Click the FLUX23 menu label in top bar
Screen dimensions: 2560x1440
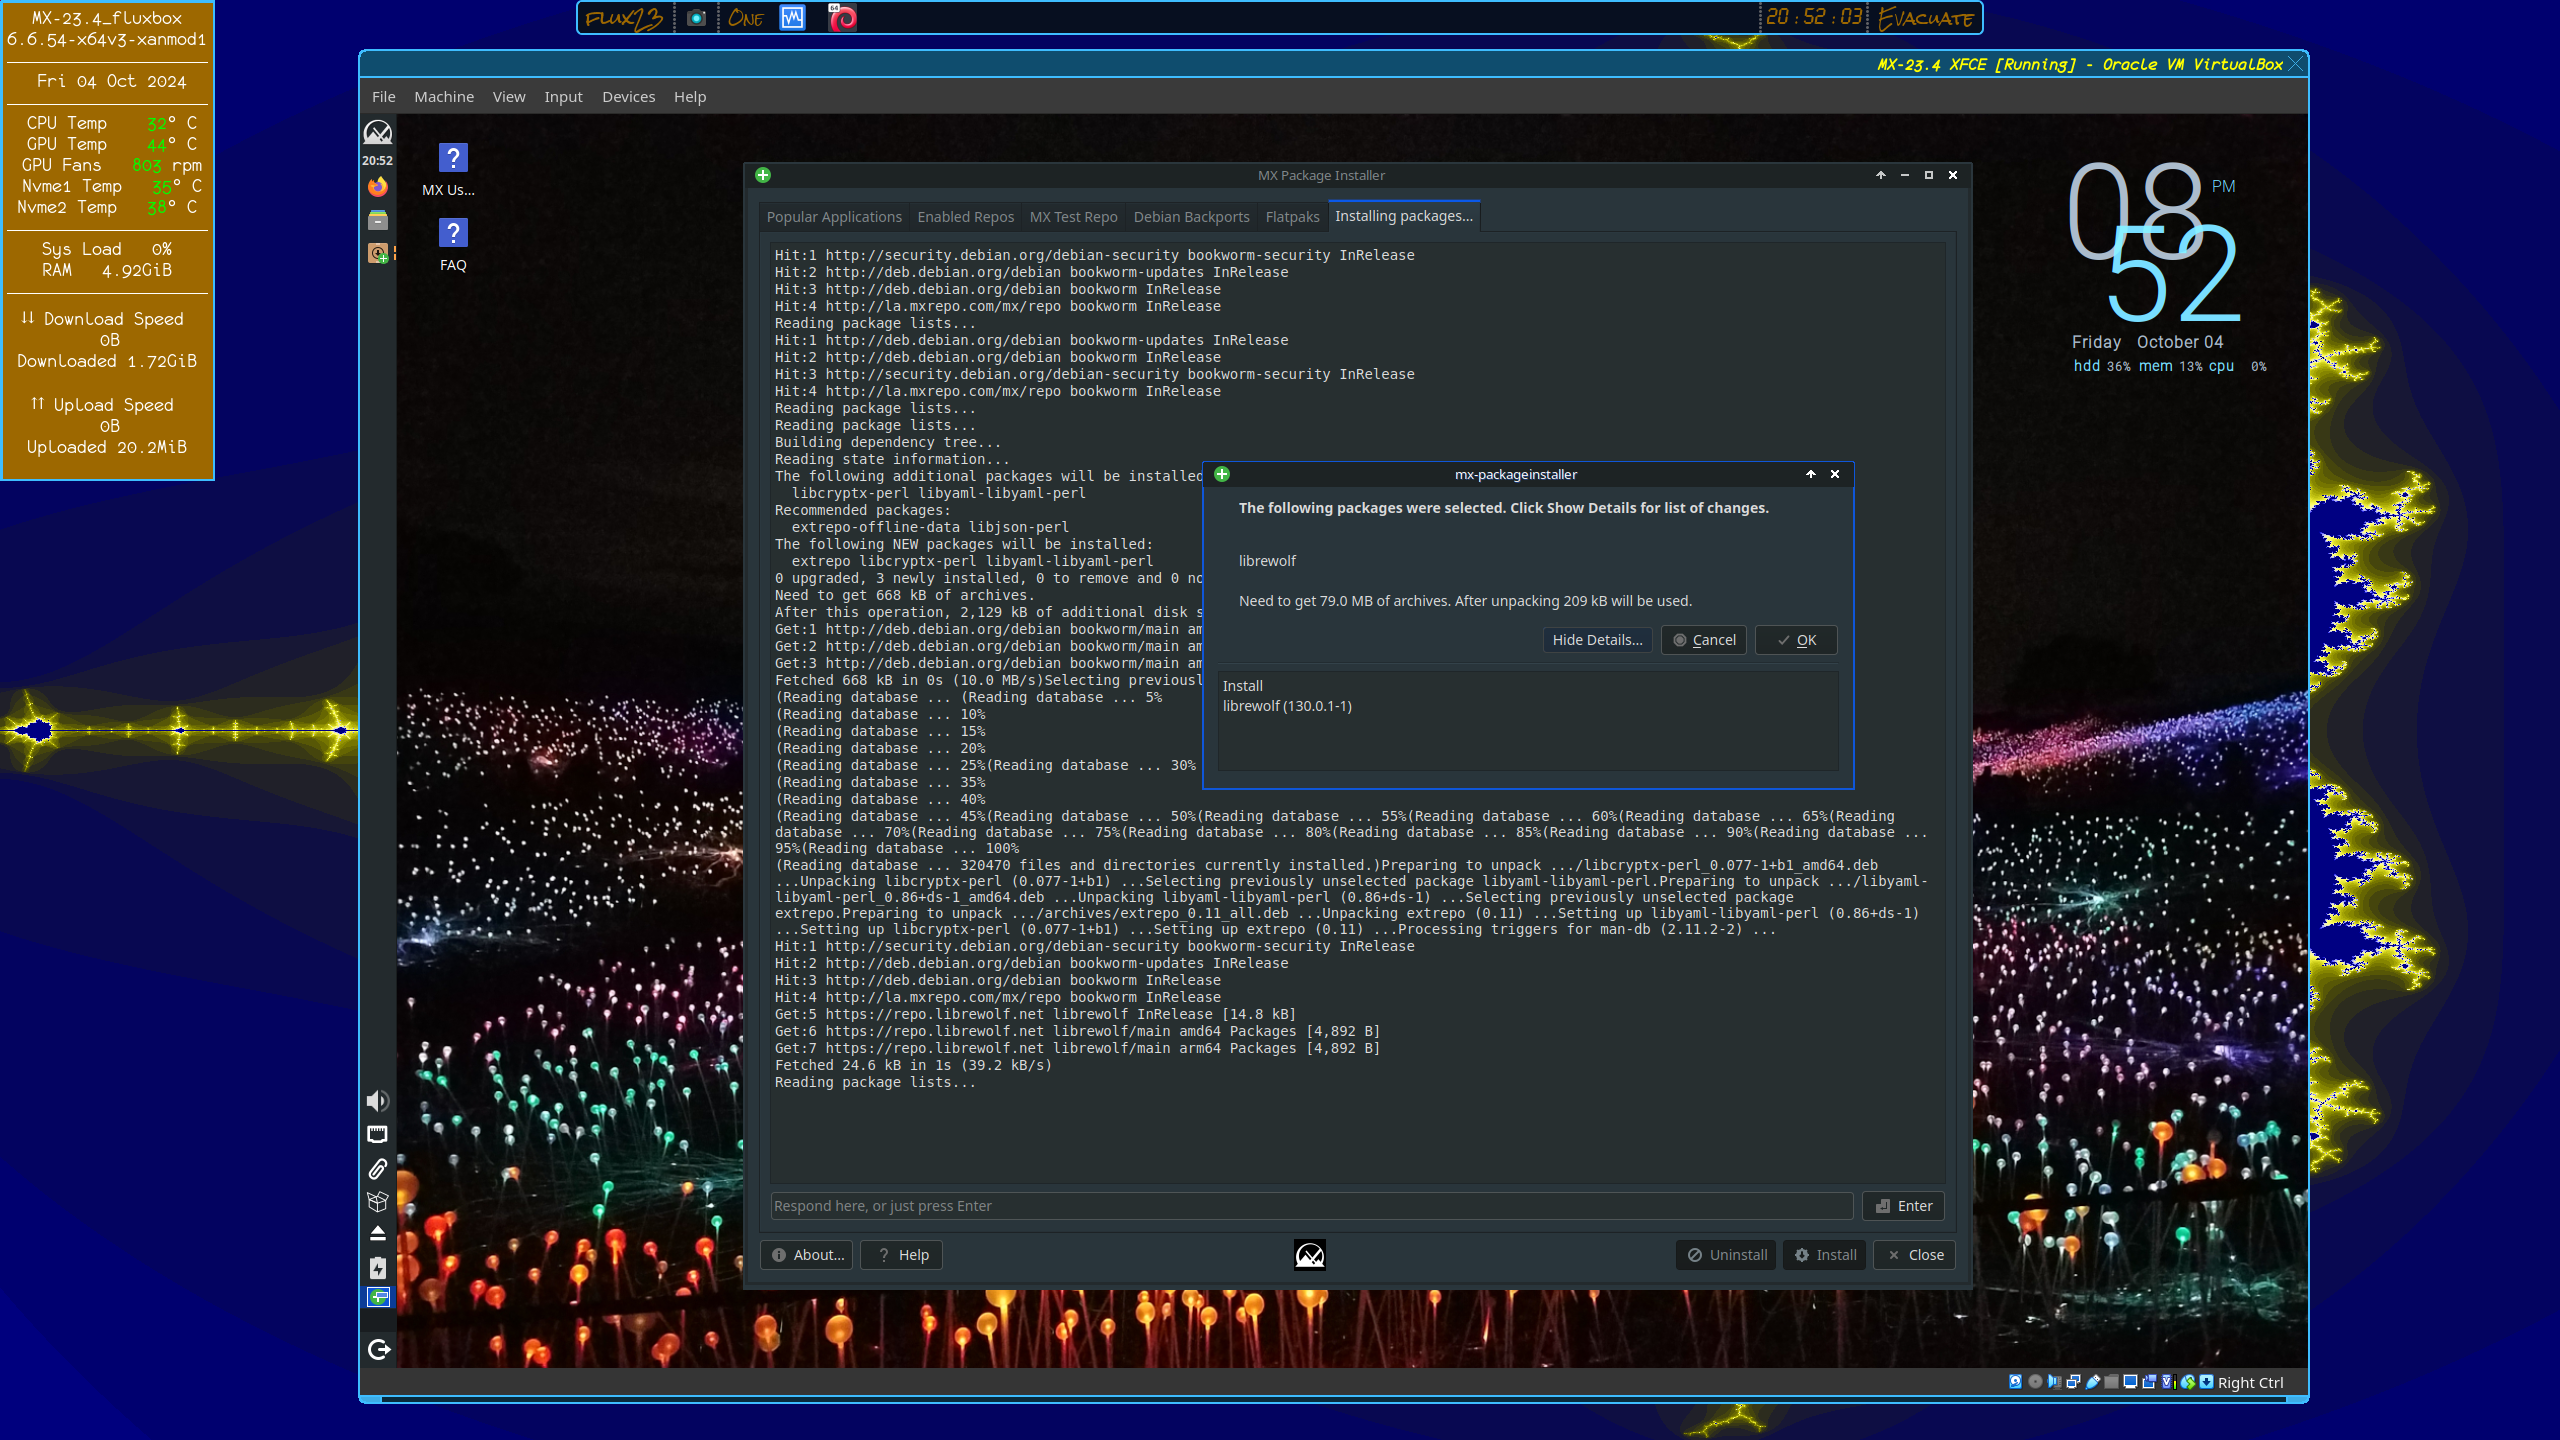click(x=623, y=18)
